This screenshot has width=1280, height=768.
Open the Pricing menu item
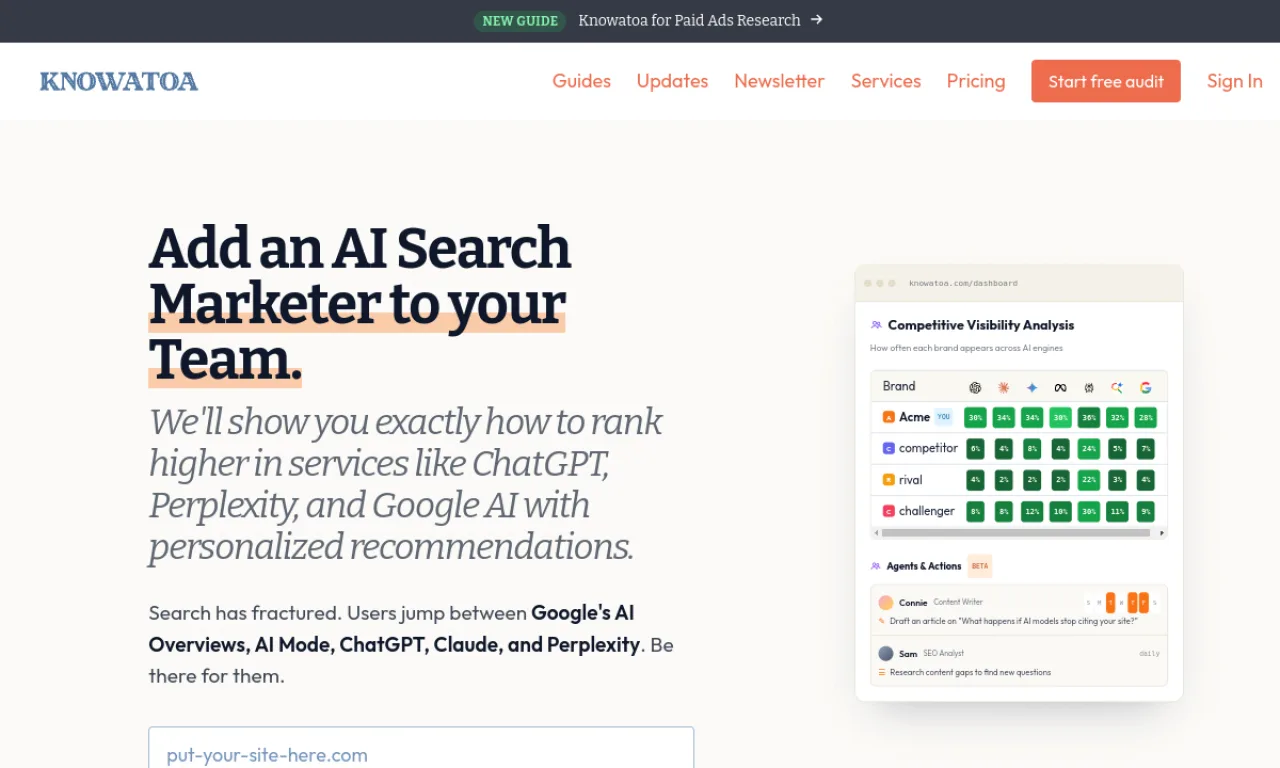tap(976, 81)
